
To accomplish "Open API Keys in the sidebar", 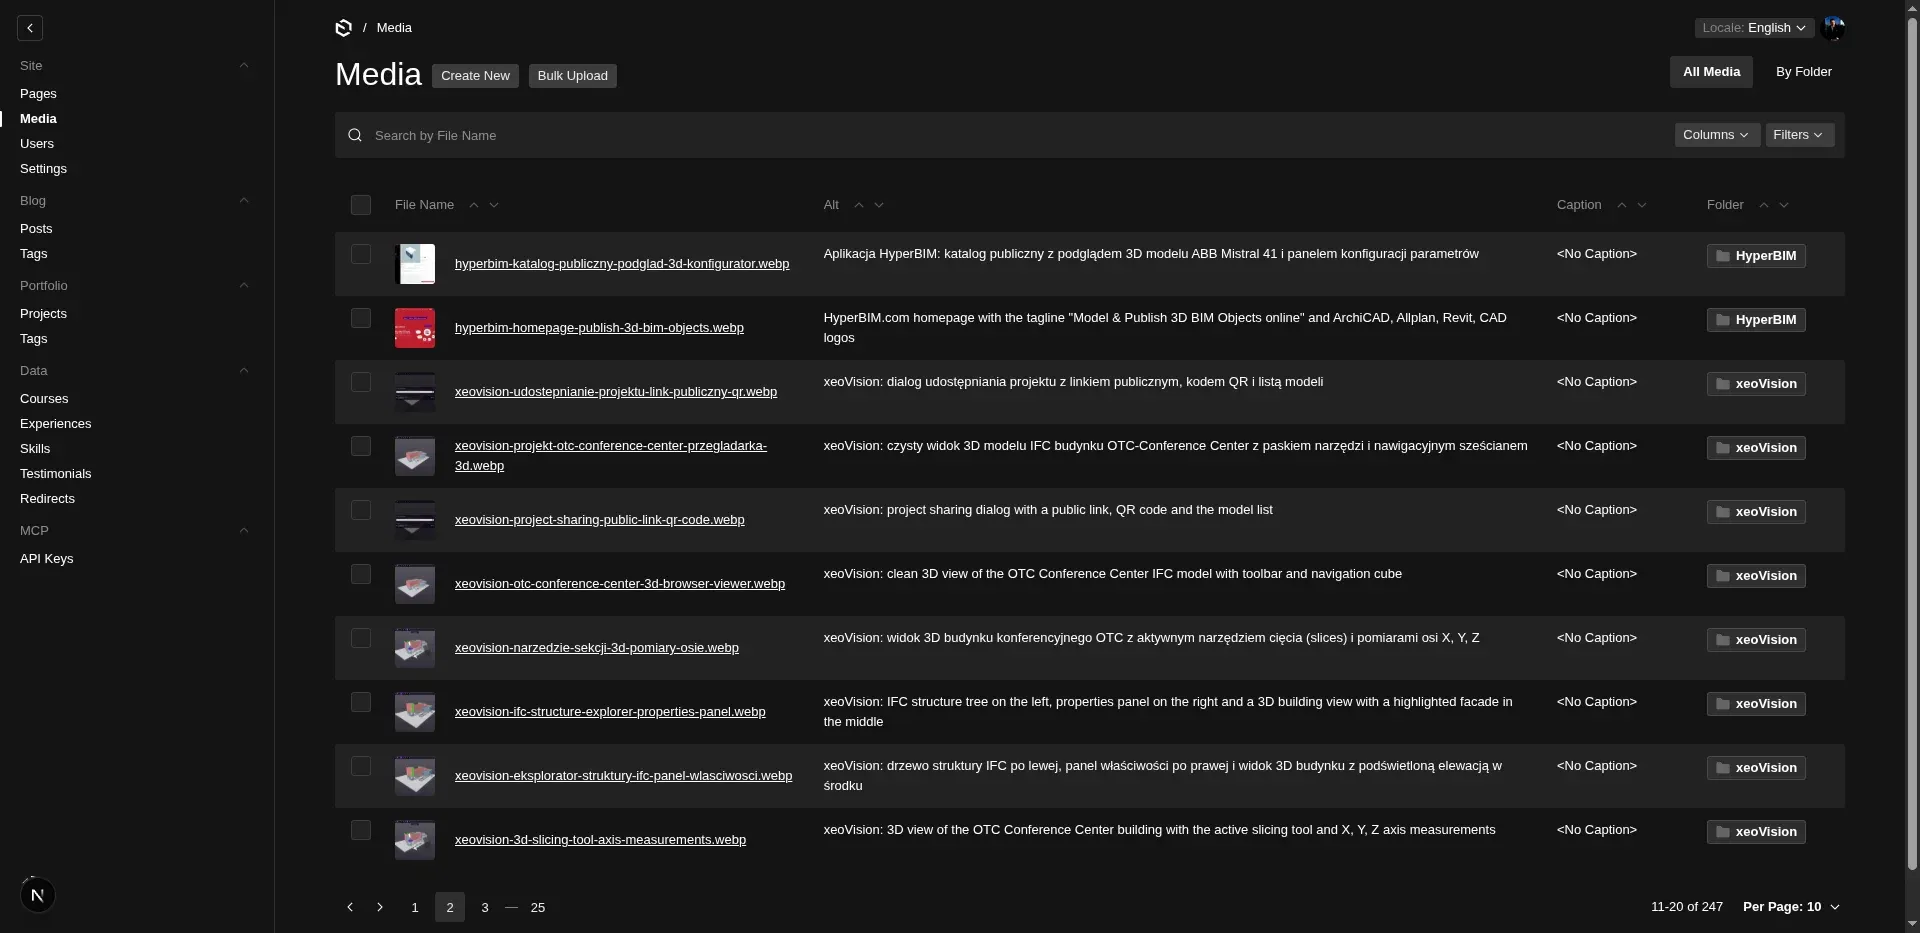I will pyautogui.click(x=46, y=559).
